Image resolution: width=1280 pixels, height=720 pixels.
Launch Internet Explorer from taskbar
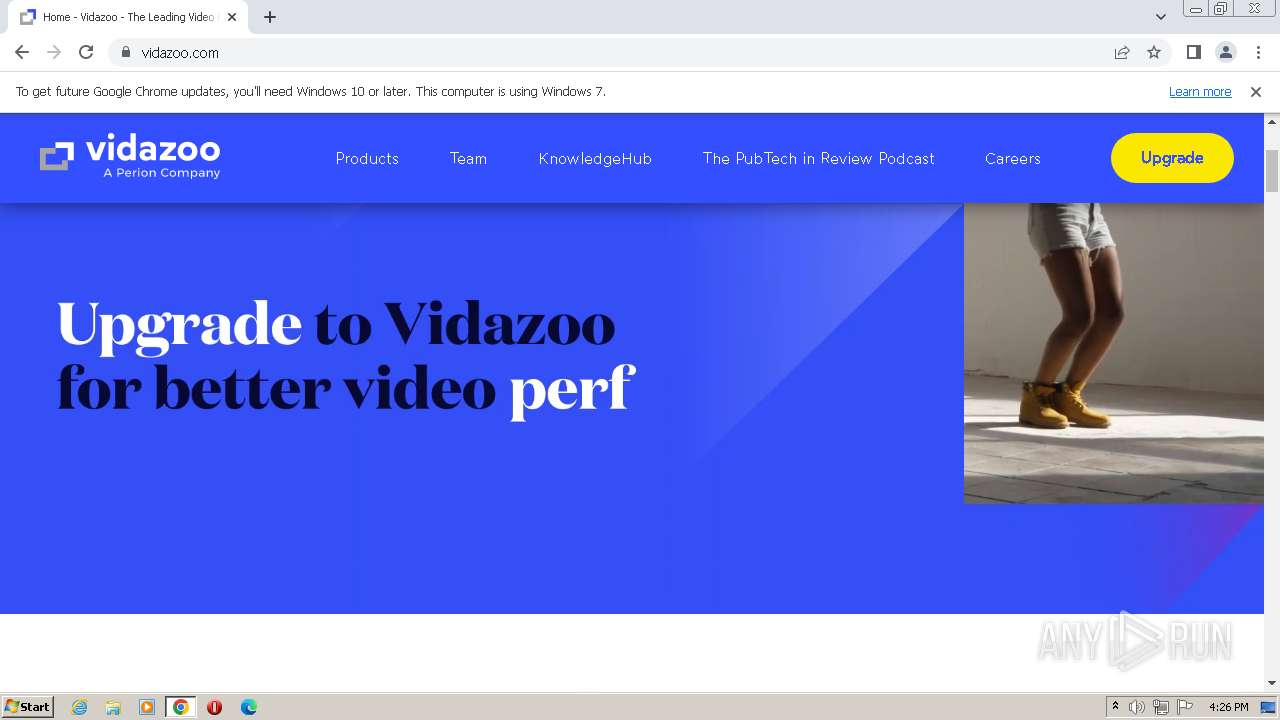(79, 707)
